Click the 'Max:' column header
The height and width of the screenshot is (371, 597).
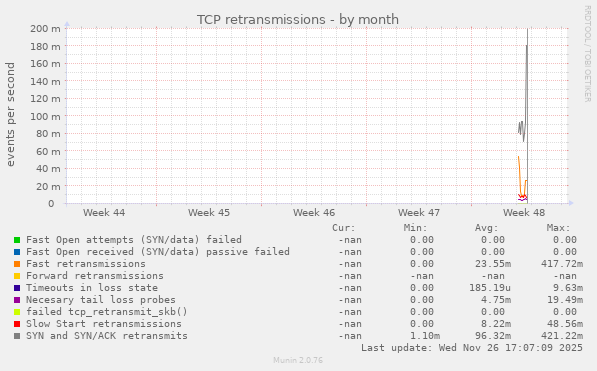click(559, 228)
